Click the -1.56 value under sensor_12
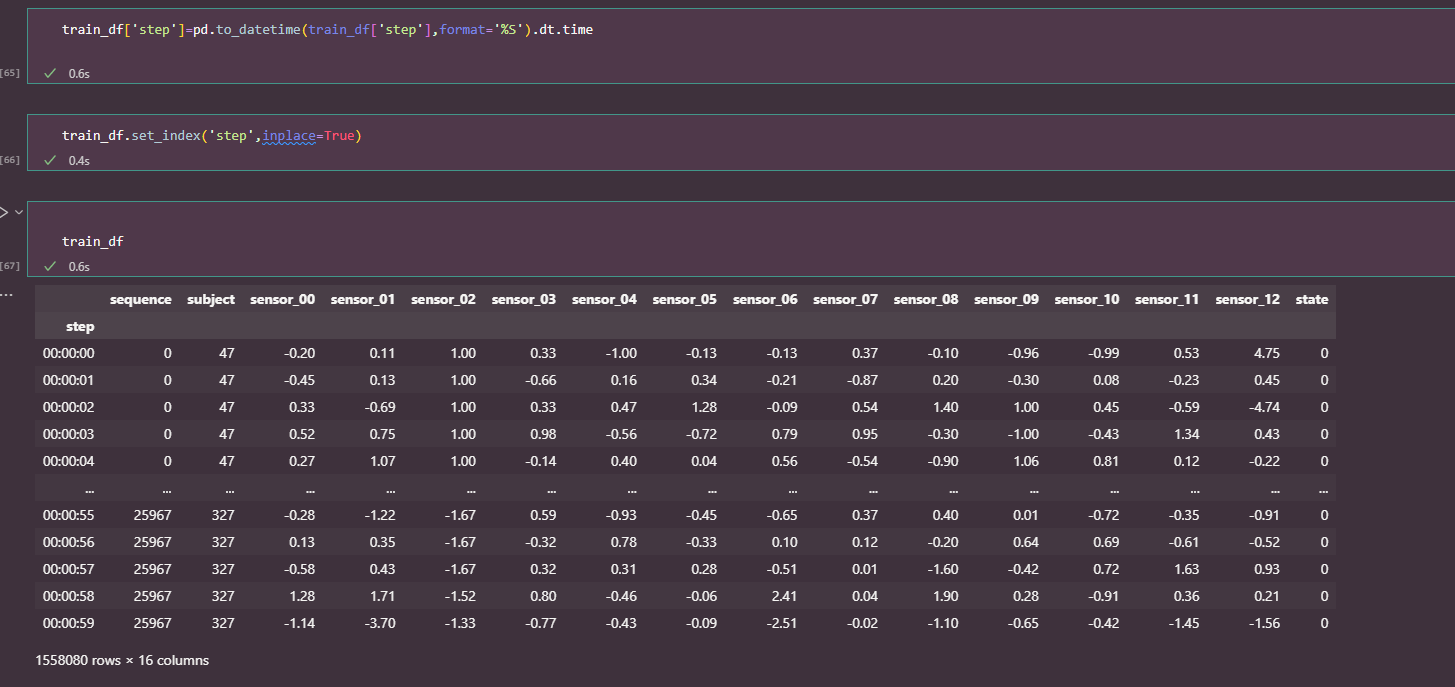Viewport: 1455px width, 687px height. (1264, 623)
